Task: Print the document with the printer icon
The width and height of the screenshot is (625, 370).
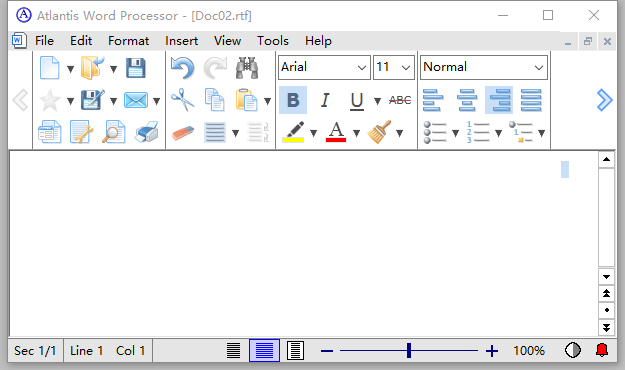Action: tap(146, 132)
